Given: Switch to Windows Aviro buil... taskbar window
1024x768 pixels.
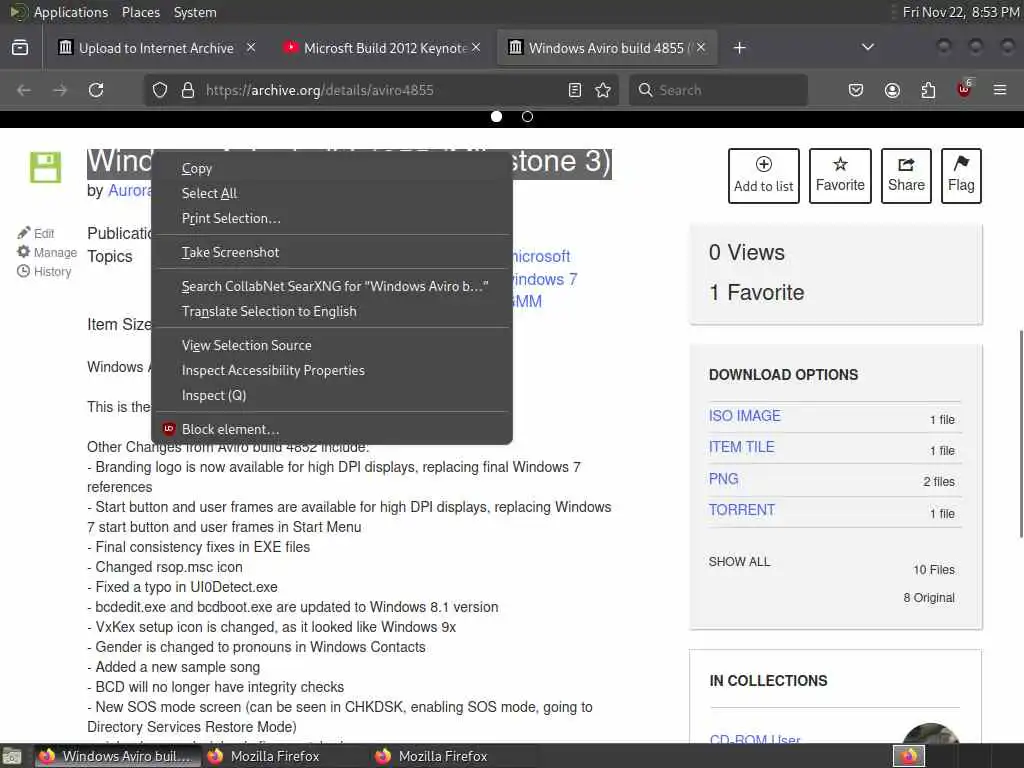Looking at the screenshot, I should click(116, 756).
